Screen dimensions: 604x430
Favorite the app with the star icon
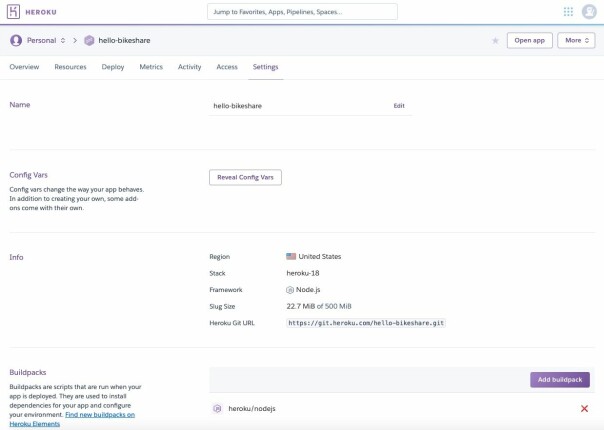495,40
